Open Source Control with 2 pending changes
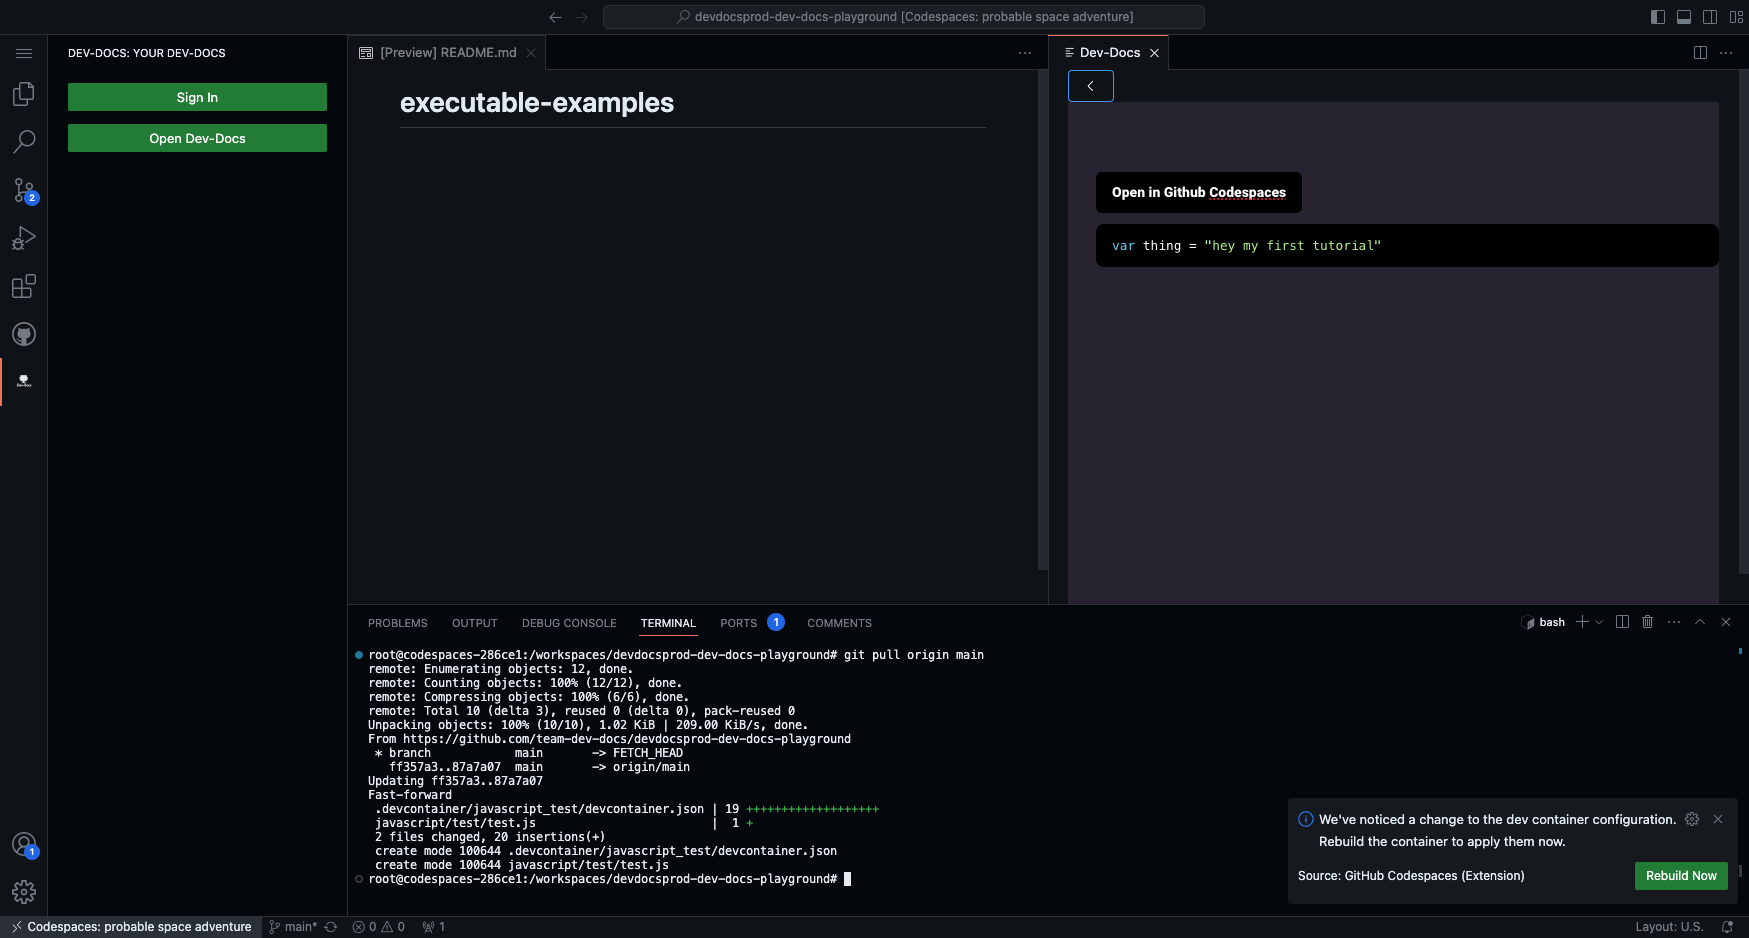The image size is (1749, 938). [x=24, y=190]
